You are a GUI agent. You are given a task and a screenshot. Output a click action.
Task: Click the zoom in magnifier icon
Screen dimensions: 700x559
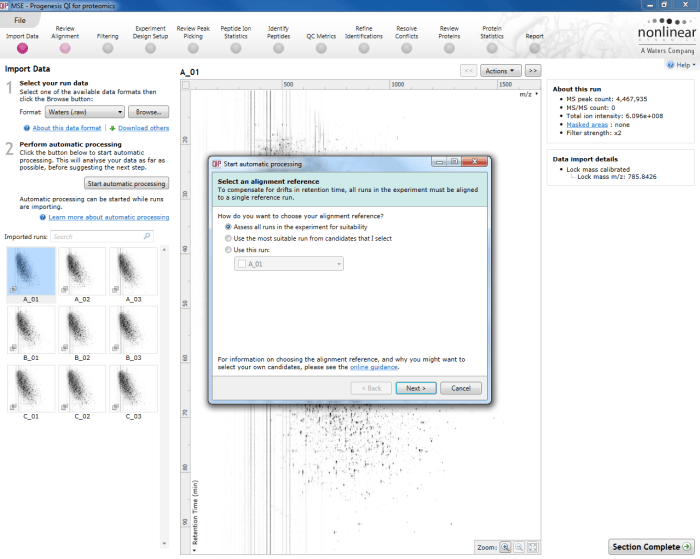click(x=505, y=547)
